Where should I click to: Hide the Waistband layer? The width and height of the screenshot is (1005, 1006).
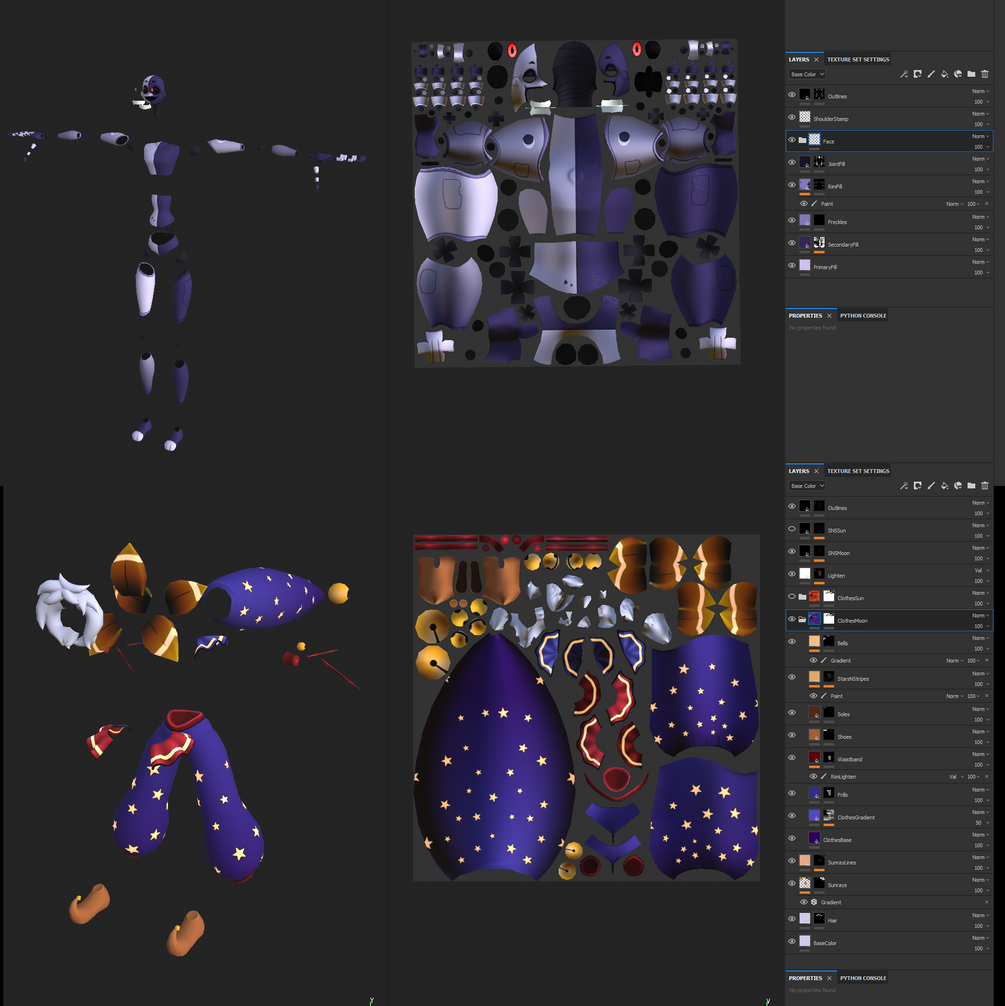pos(792,758)
